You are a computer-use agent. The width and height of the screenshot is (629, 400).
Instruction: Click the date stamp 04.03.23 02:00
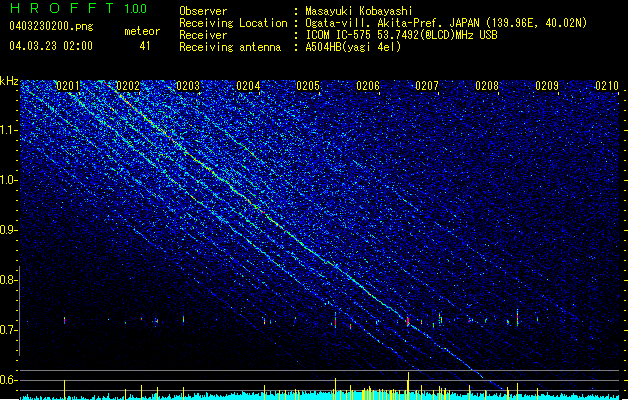51,46
